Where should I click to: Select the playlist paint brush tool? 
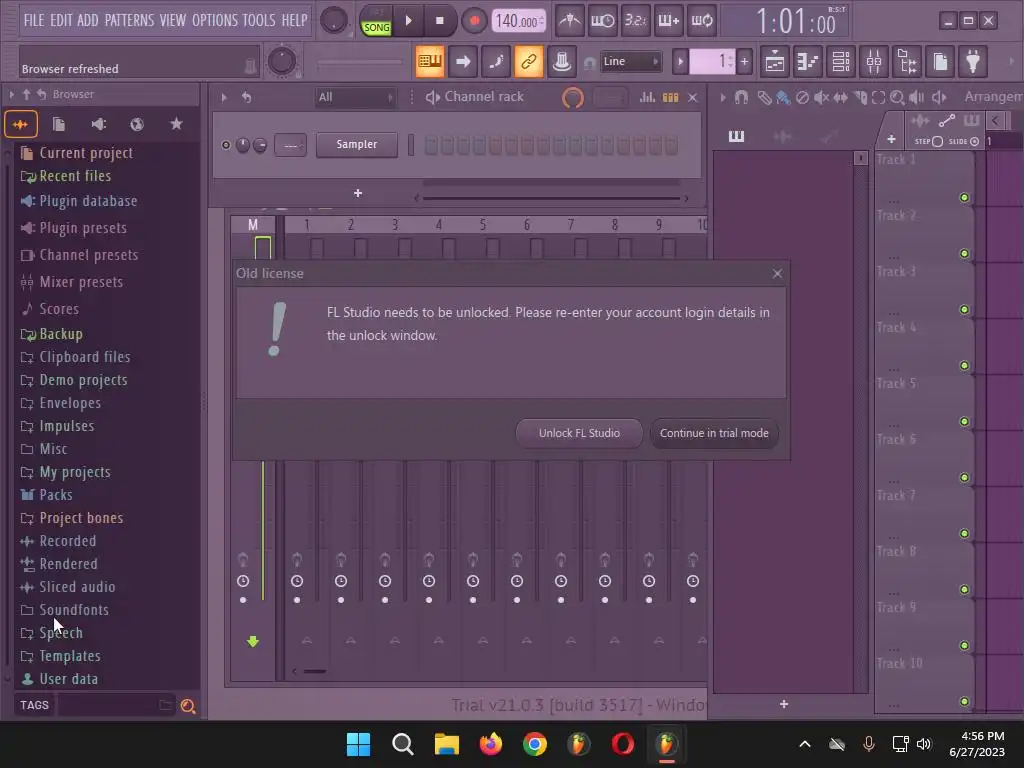click(782, 97)
